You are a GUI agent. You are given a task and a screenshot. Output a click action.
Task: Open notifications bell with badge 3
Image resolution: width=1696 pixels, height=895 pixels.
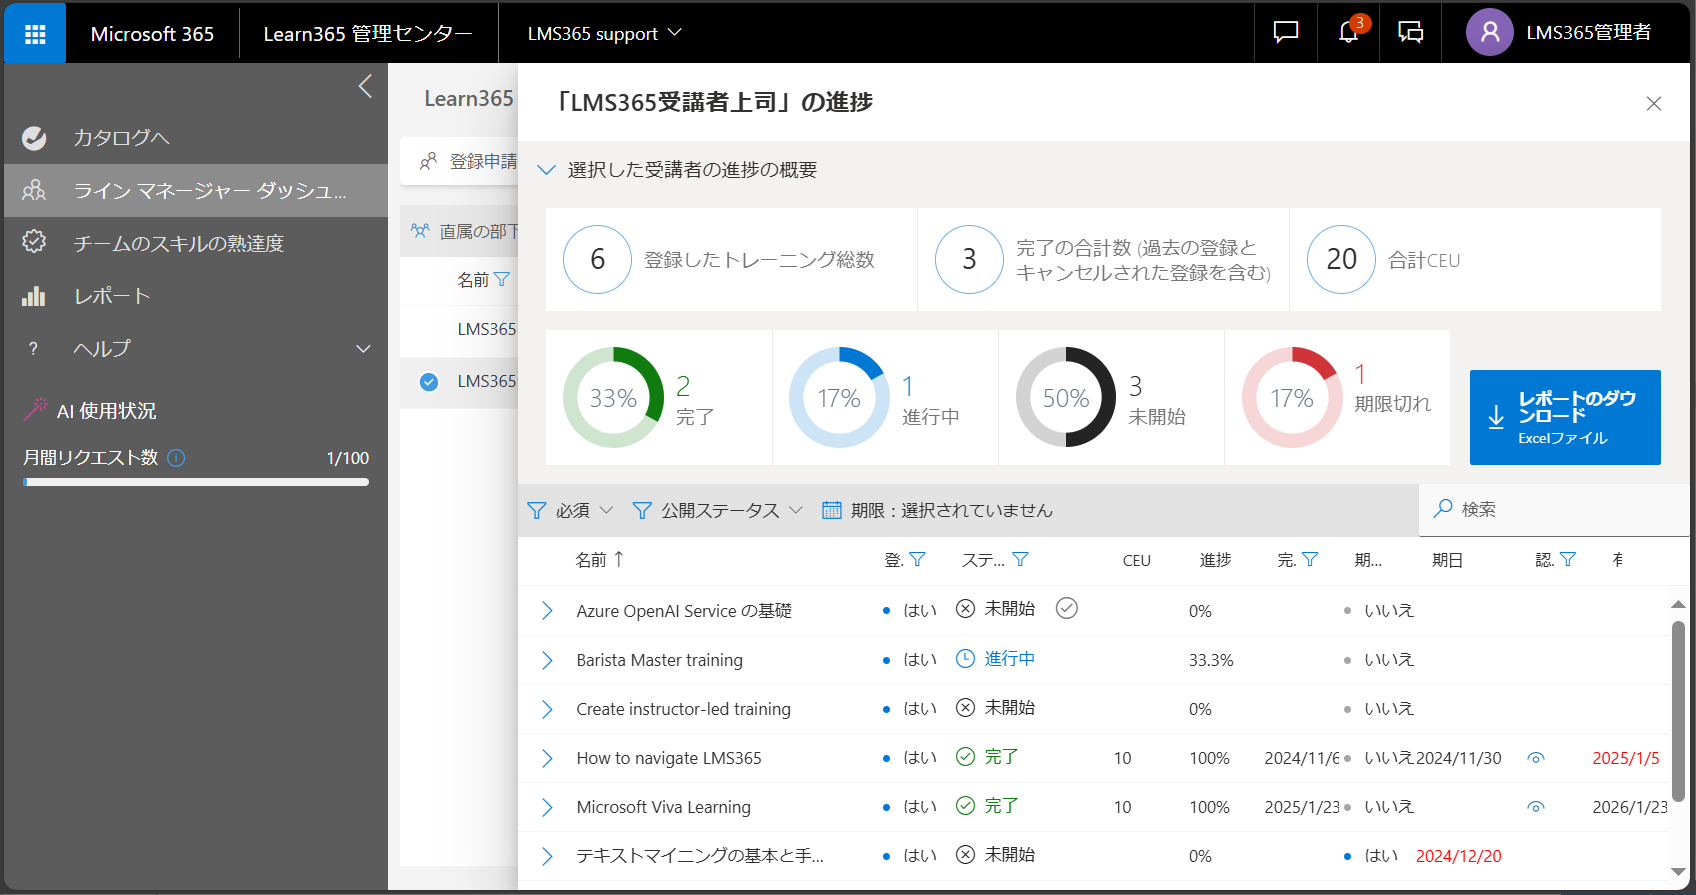pyautogui.click(x=1348, y=33)
